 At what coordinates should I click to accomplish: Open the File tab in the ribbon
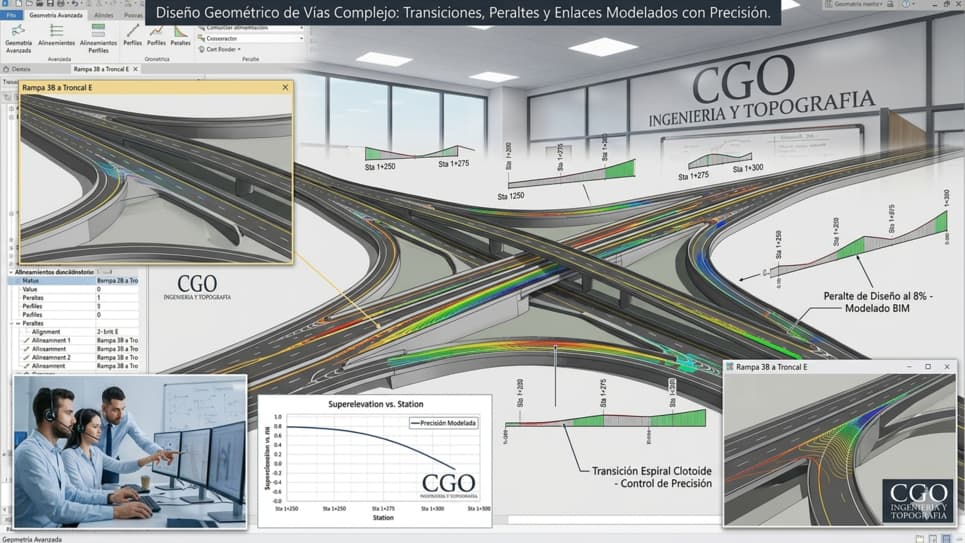point(11,15)
